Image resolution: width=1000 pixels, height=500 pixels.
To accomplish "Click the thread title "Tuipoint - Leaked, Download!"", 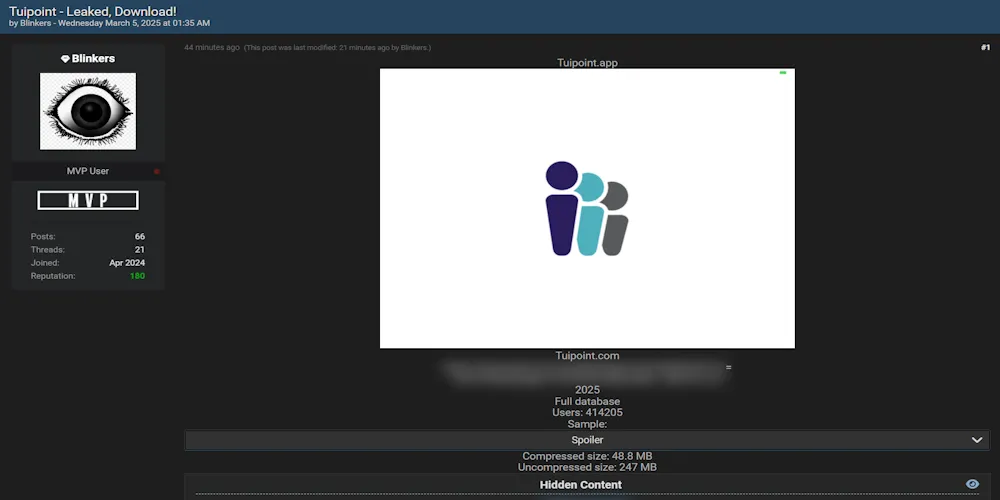I will pos(92,11).
